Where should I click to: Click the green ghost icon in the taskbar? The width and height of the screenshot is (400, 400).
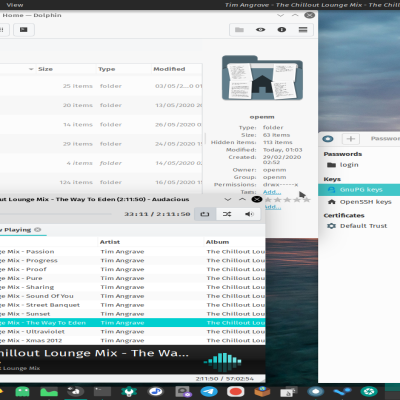pos(22,392)
